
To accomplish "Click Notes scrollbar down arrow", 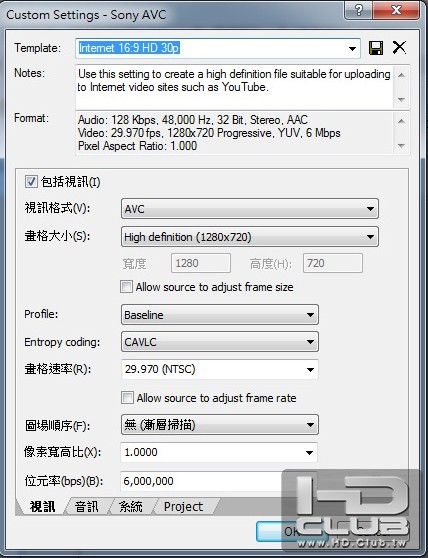I will (401, 100).
